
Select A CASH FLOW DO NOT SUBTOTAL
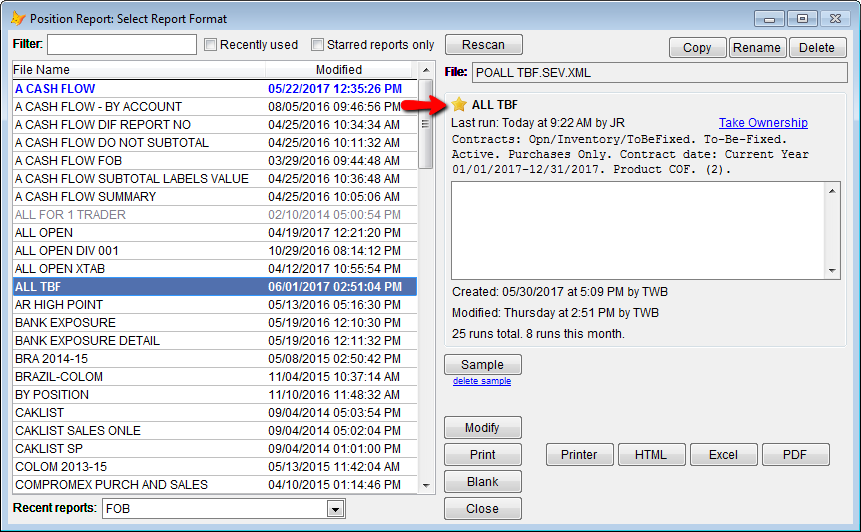(x=215, y=143)
